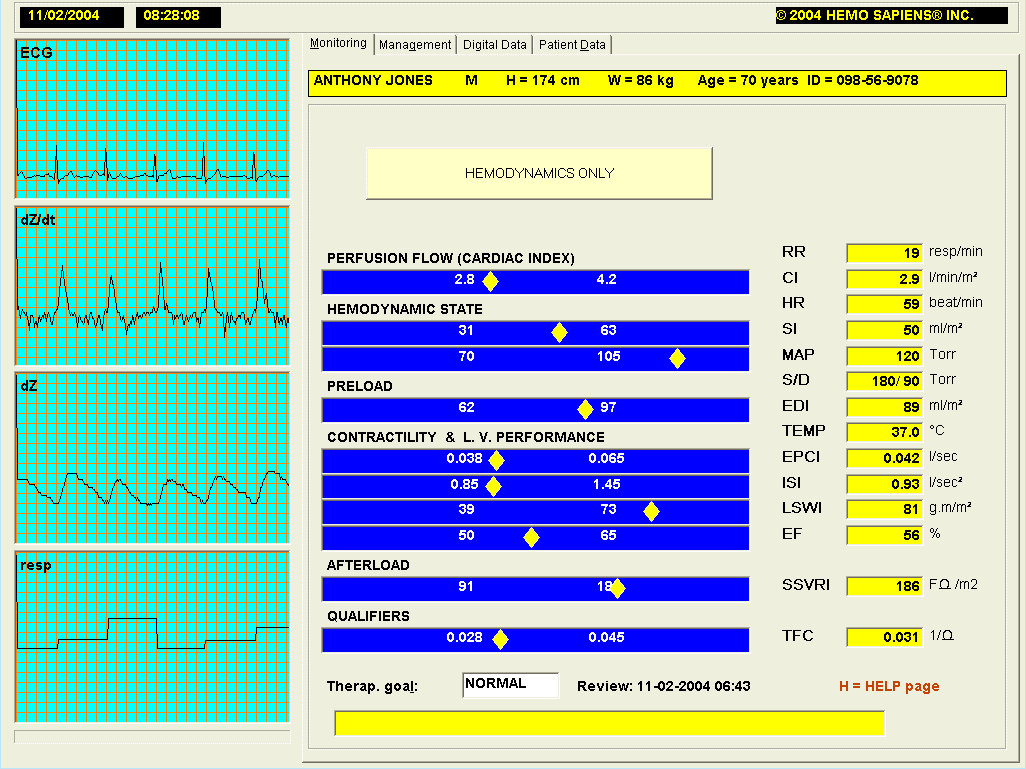Go to the Digital Data tab

(495, 45)
